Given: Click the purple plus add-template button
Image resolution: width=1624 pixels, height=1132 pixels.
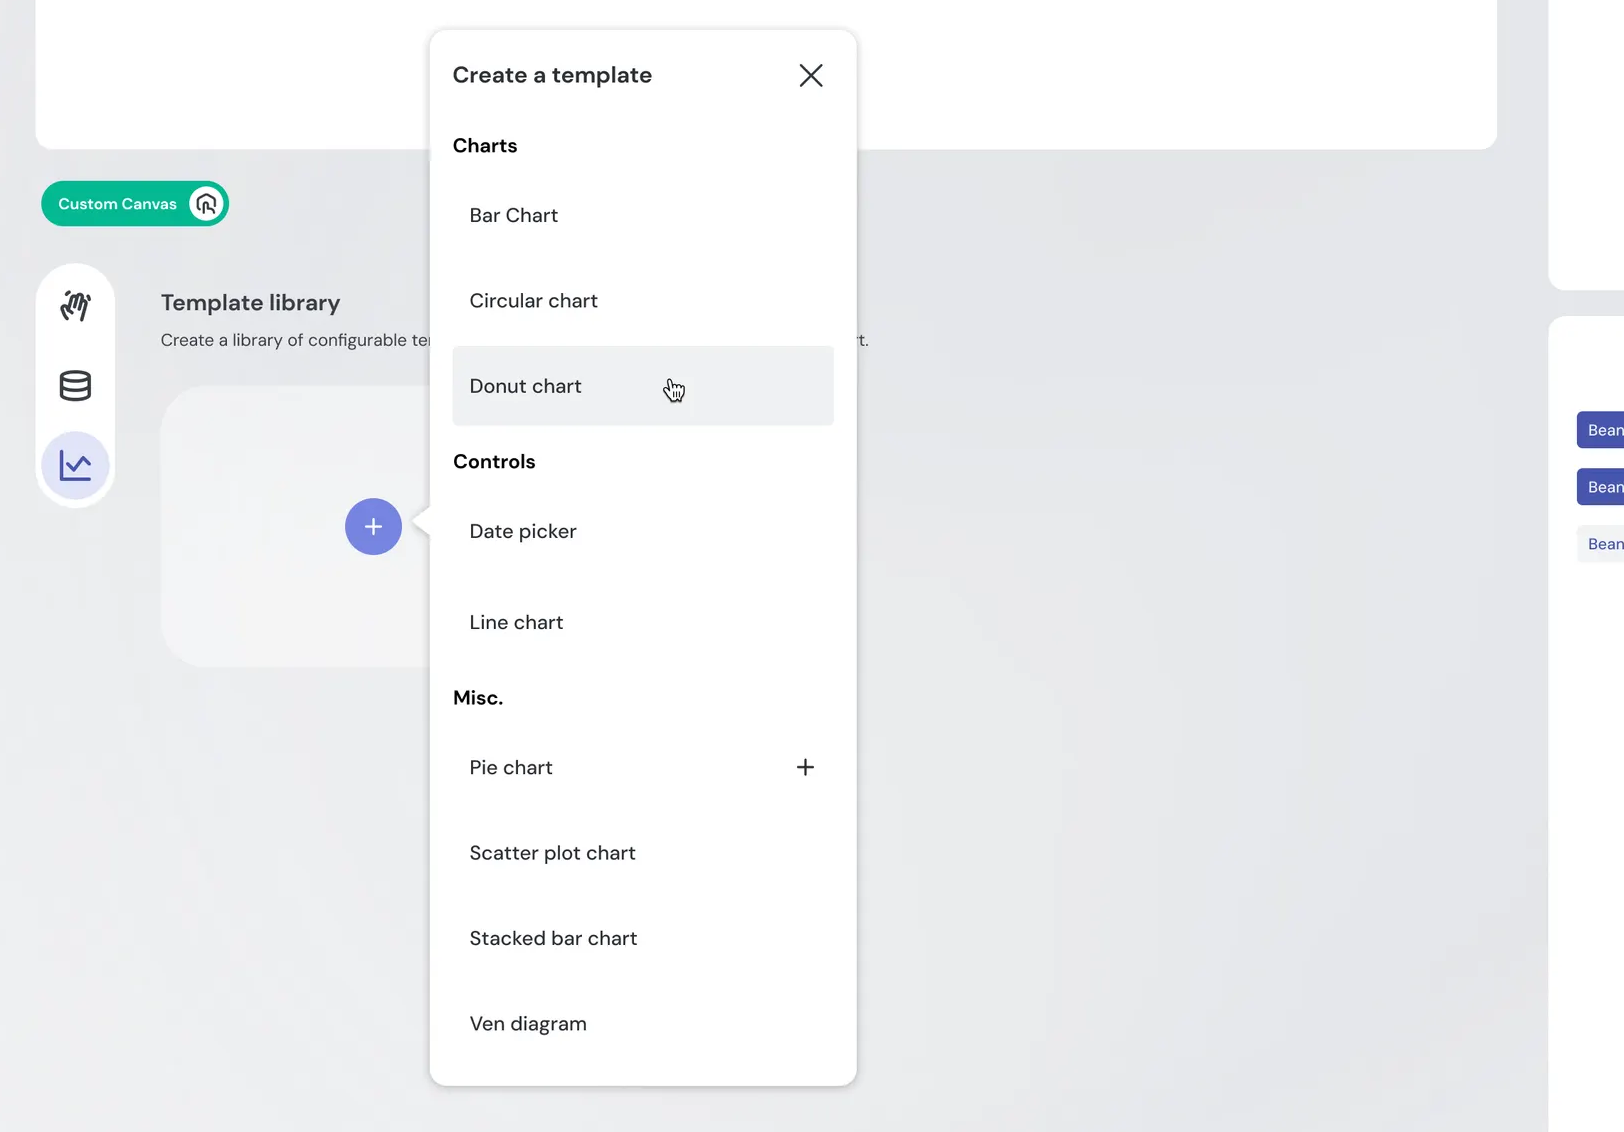Looking at the screenshot, I should (373, 527).
